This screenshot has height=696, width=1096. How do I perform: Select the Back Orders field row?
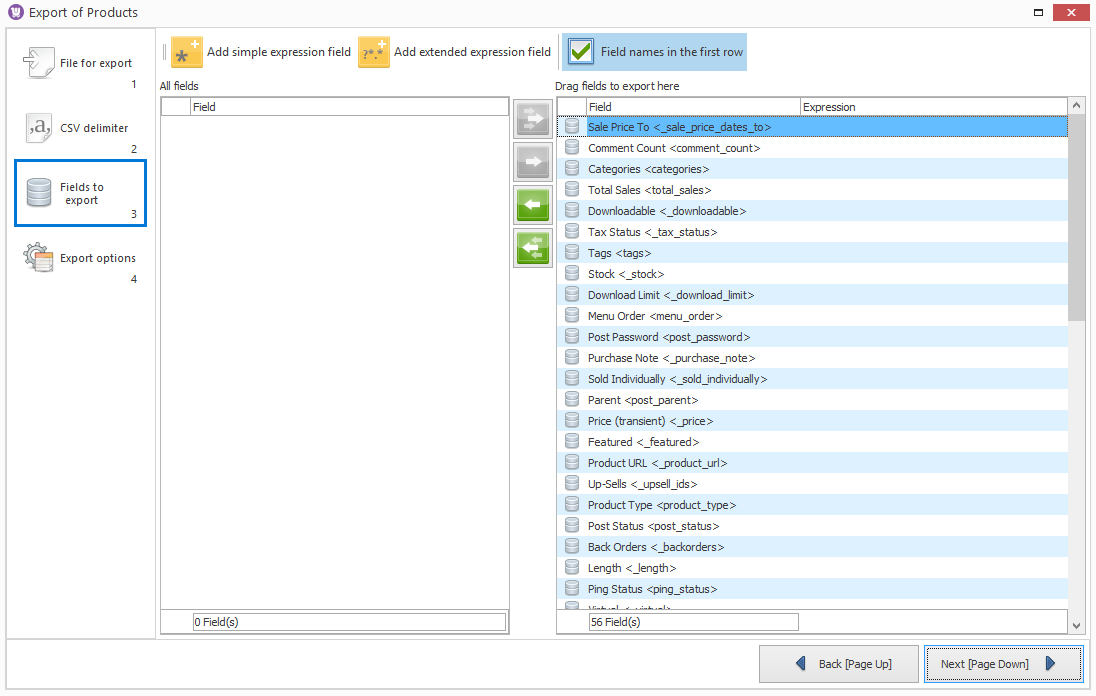pos(813,546)
